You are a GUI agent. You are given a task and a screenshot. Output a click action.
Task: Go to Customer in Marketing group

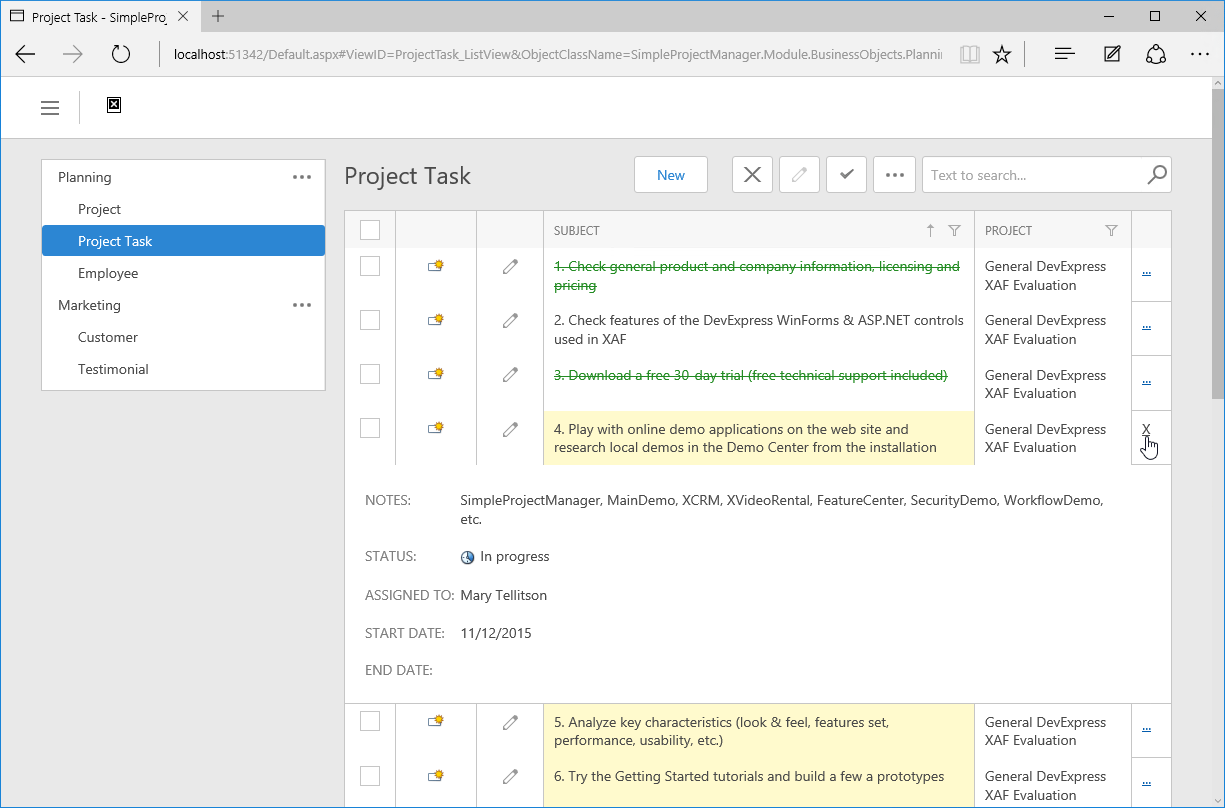pyautogui.click(x=108, y=337)
